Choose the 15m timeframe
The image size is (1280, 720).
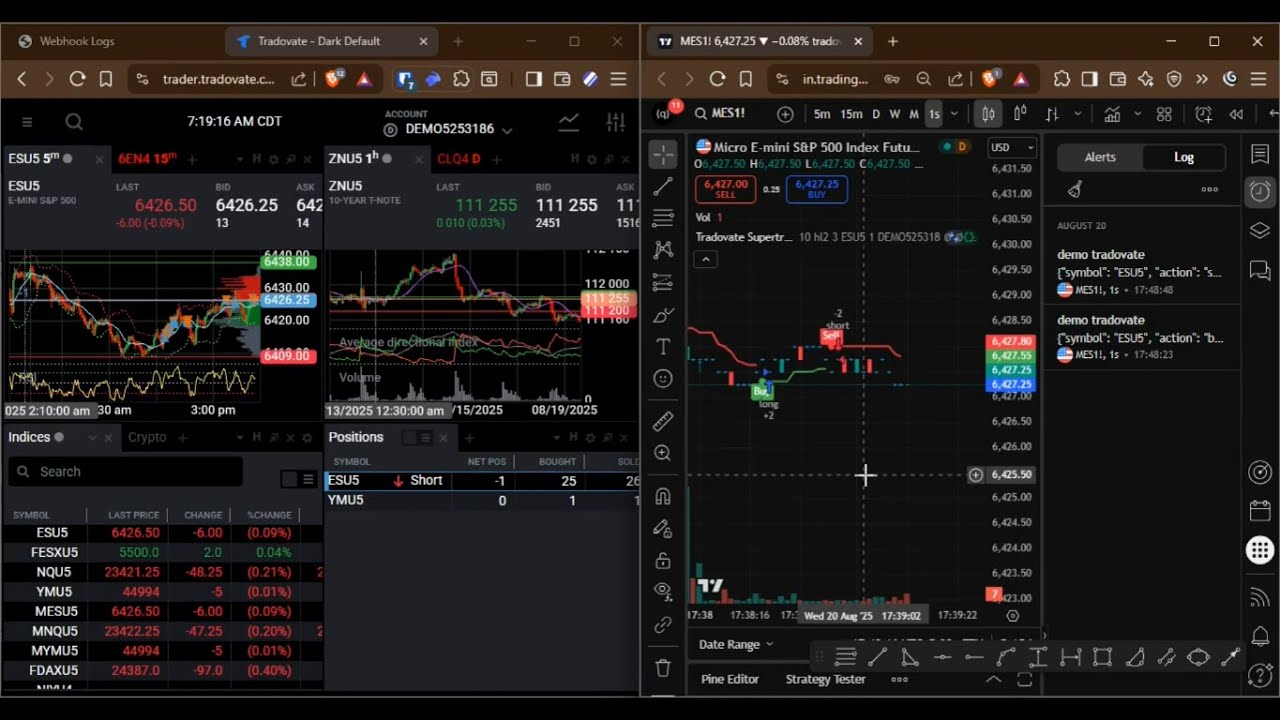(851, 114)
